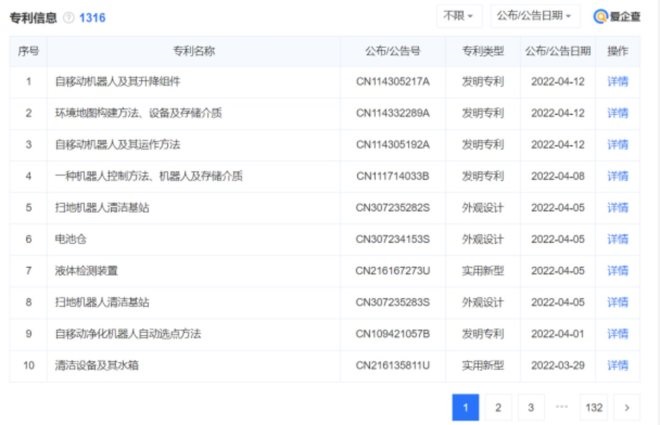Viewport: 660px width, 425px height.
Task: Open 详情 for 环境地图构建方法 patent
Action: point(618,112)
